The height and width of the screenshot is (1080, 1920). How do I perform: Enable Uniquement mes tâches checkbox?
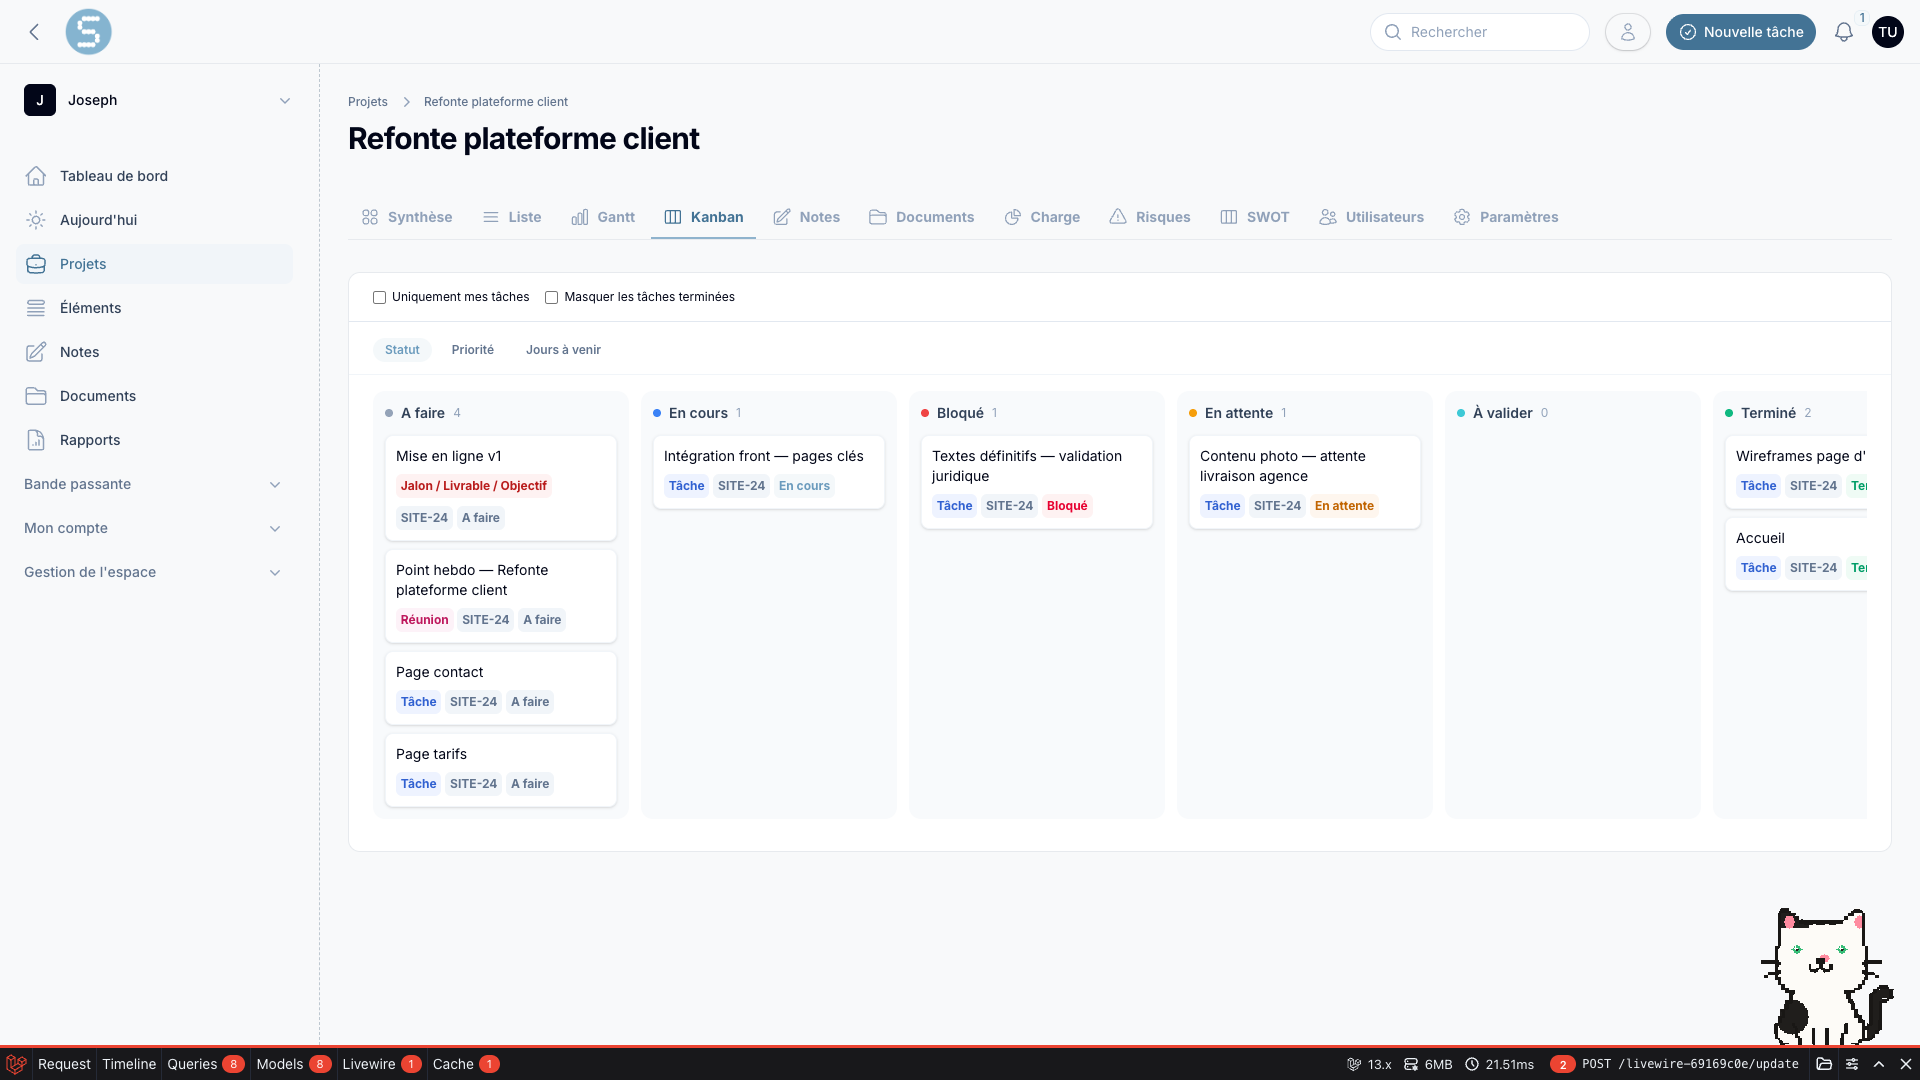(x=379, y=297)
